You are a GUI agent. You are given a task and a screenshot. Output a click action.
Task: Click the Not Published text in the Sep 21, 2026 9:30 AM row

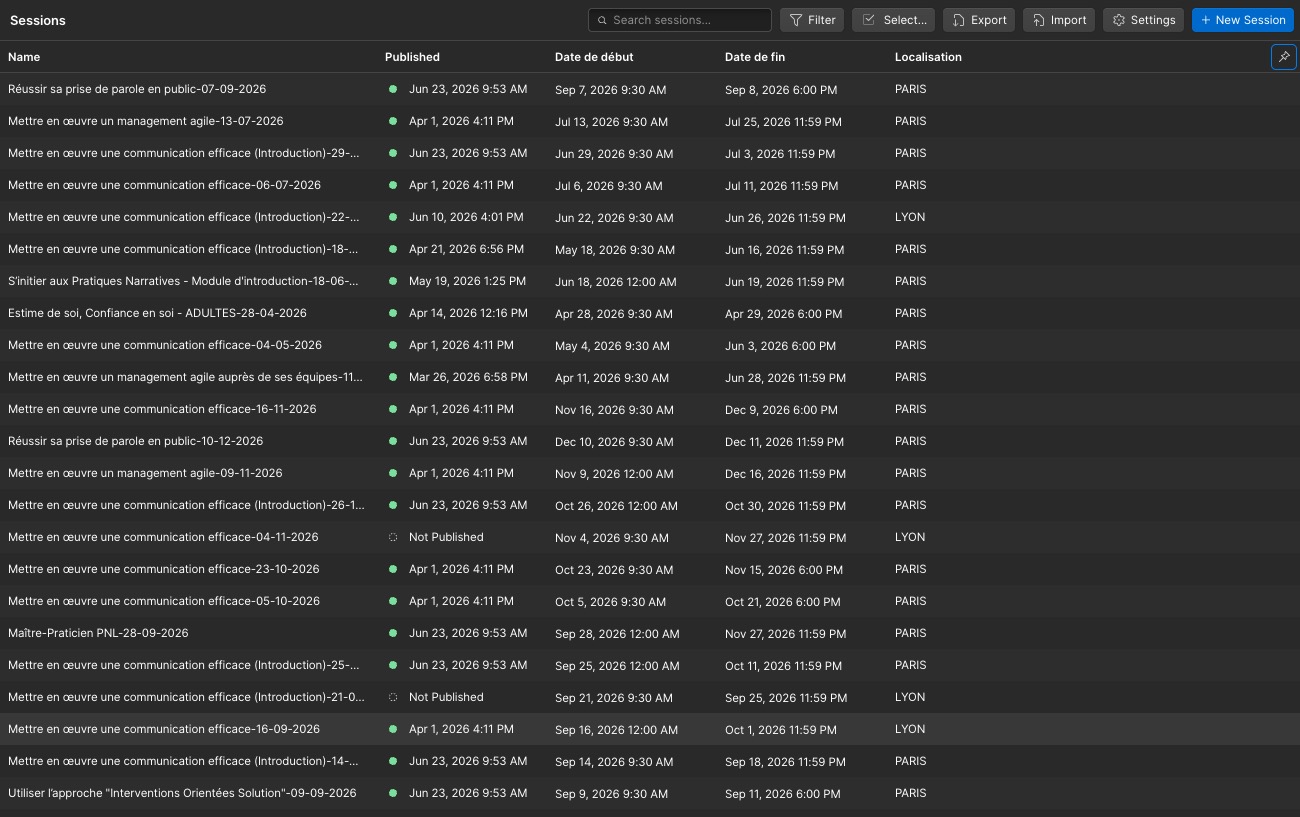point(446,697)
